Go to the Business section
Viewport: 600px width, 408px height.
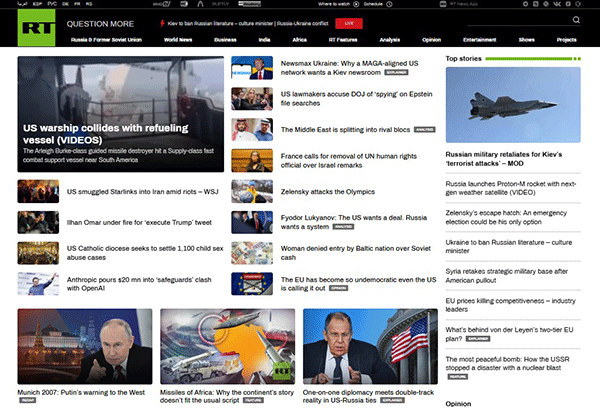(x=225, y=39)
